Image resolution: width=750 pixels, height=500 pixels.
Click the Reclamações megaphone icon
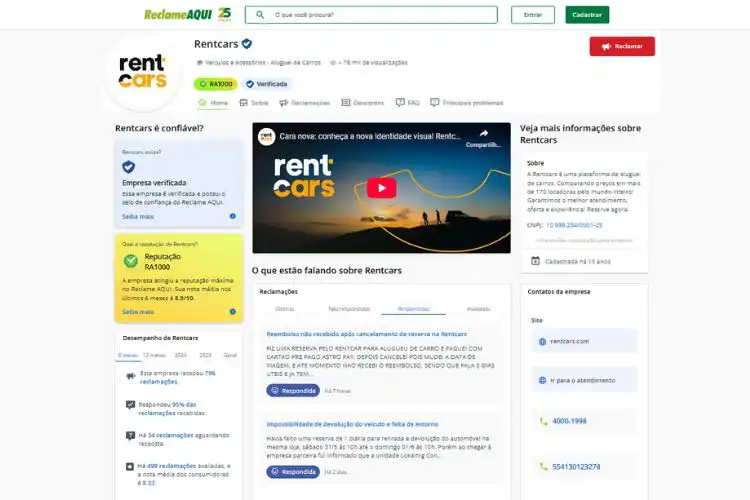click(x=284, y=102)
